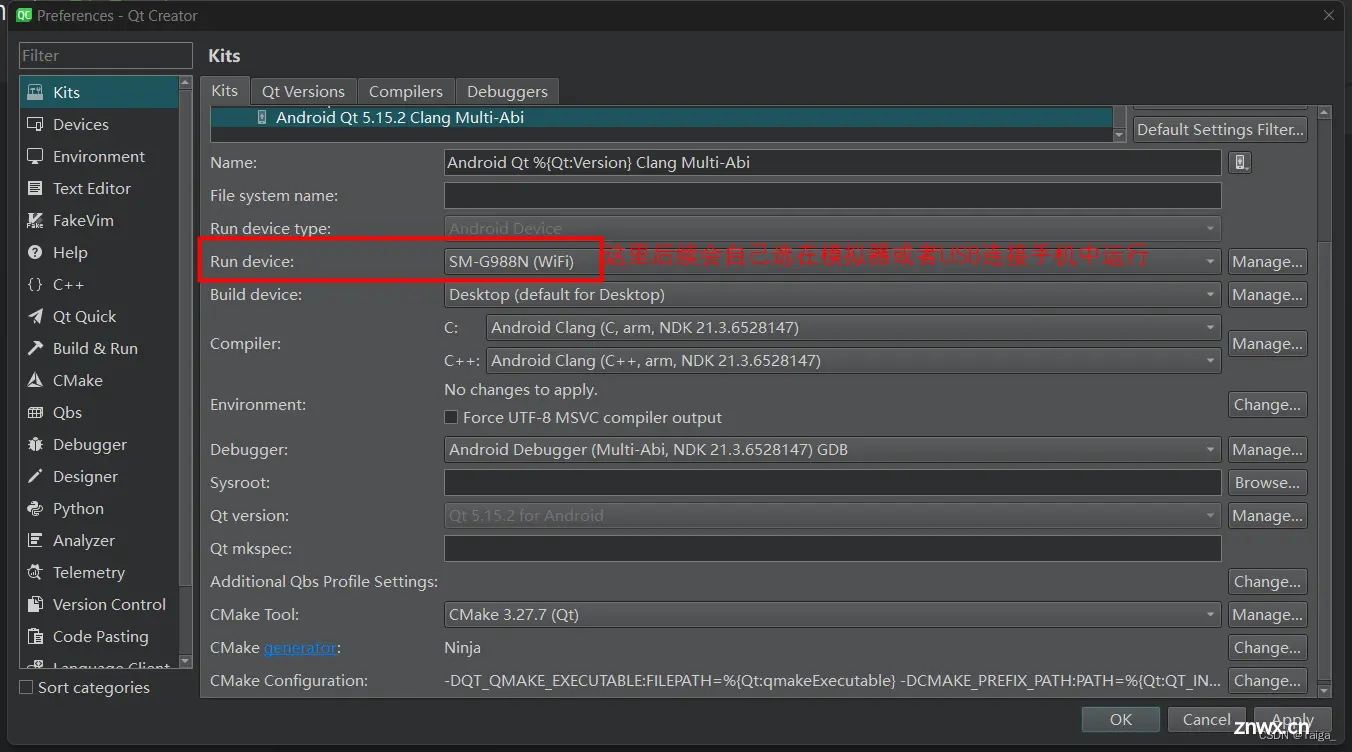
Task: Open Help category icon
Action: 35,252
